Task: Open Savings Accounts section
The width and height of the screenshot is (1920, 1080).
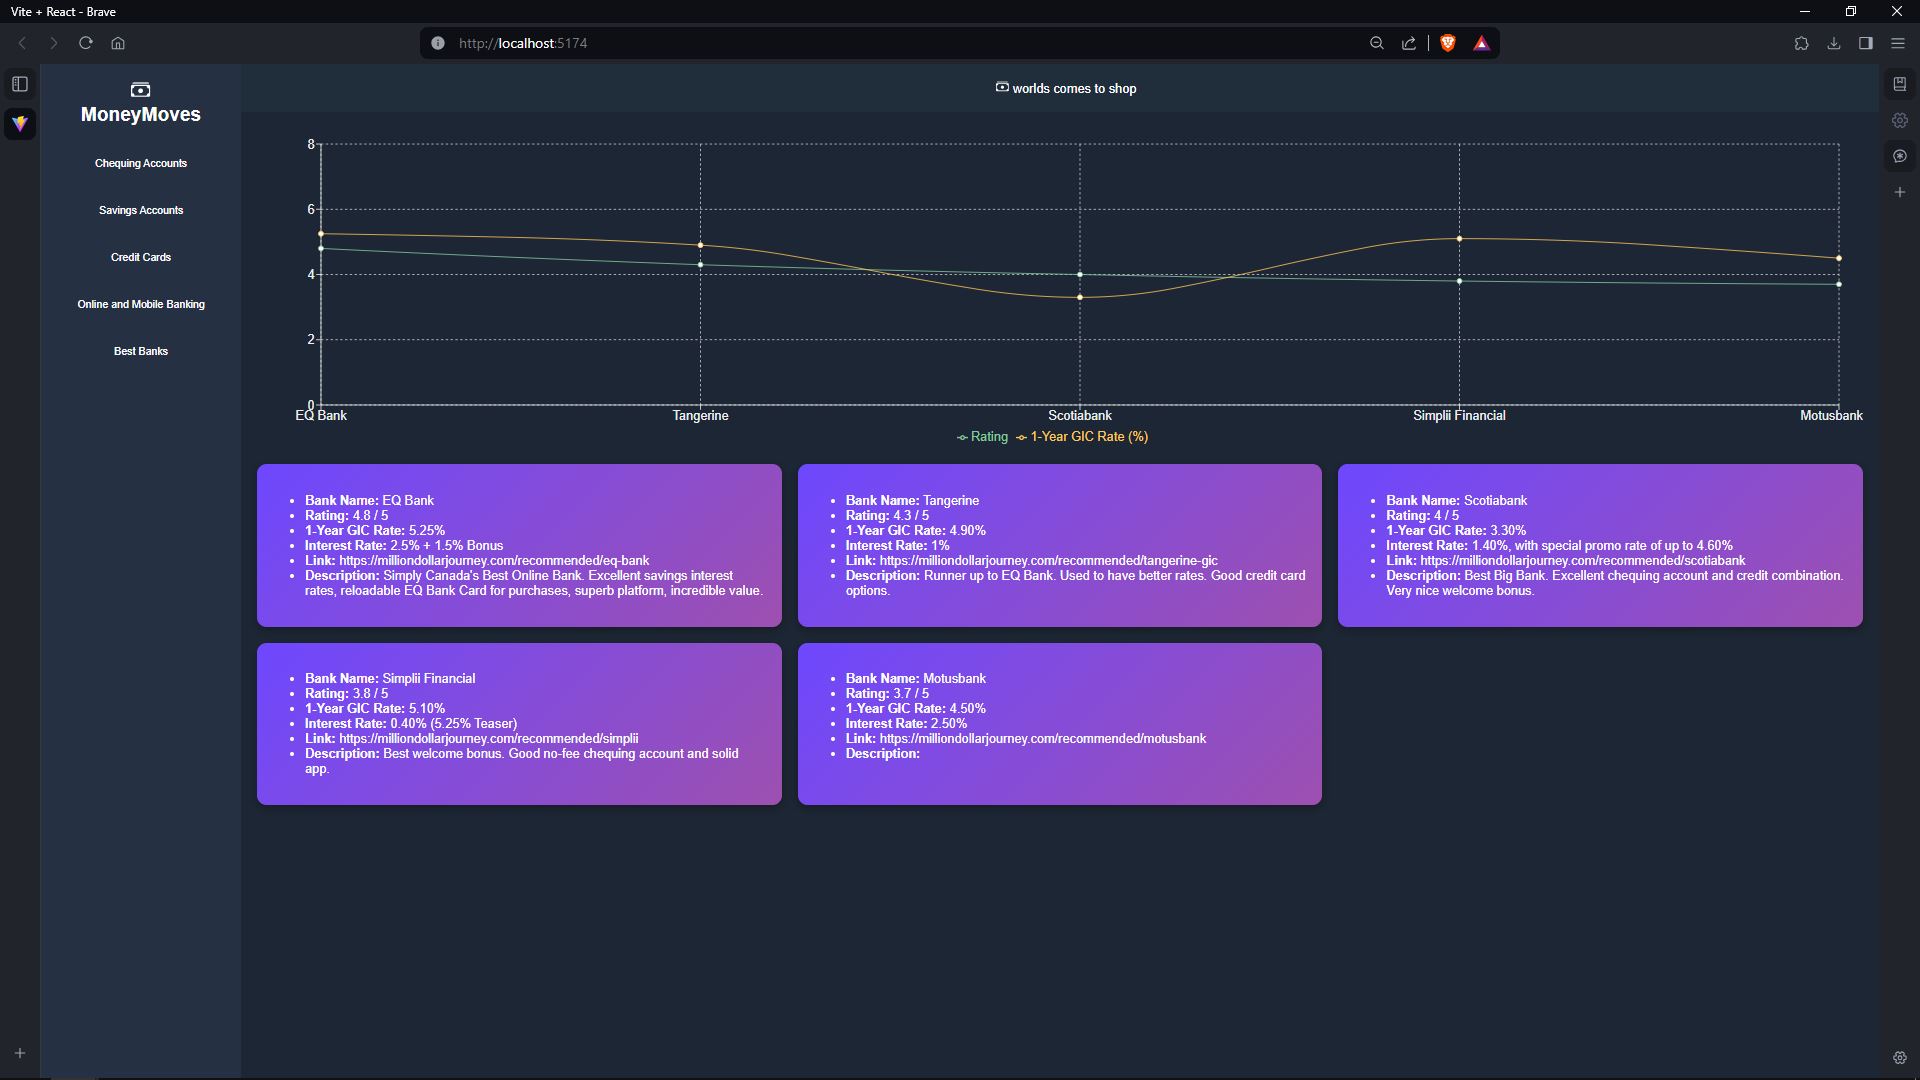Action: coord(141,210)
